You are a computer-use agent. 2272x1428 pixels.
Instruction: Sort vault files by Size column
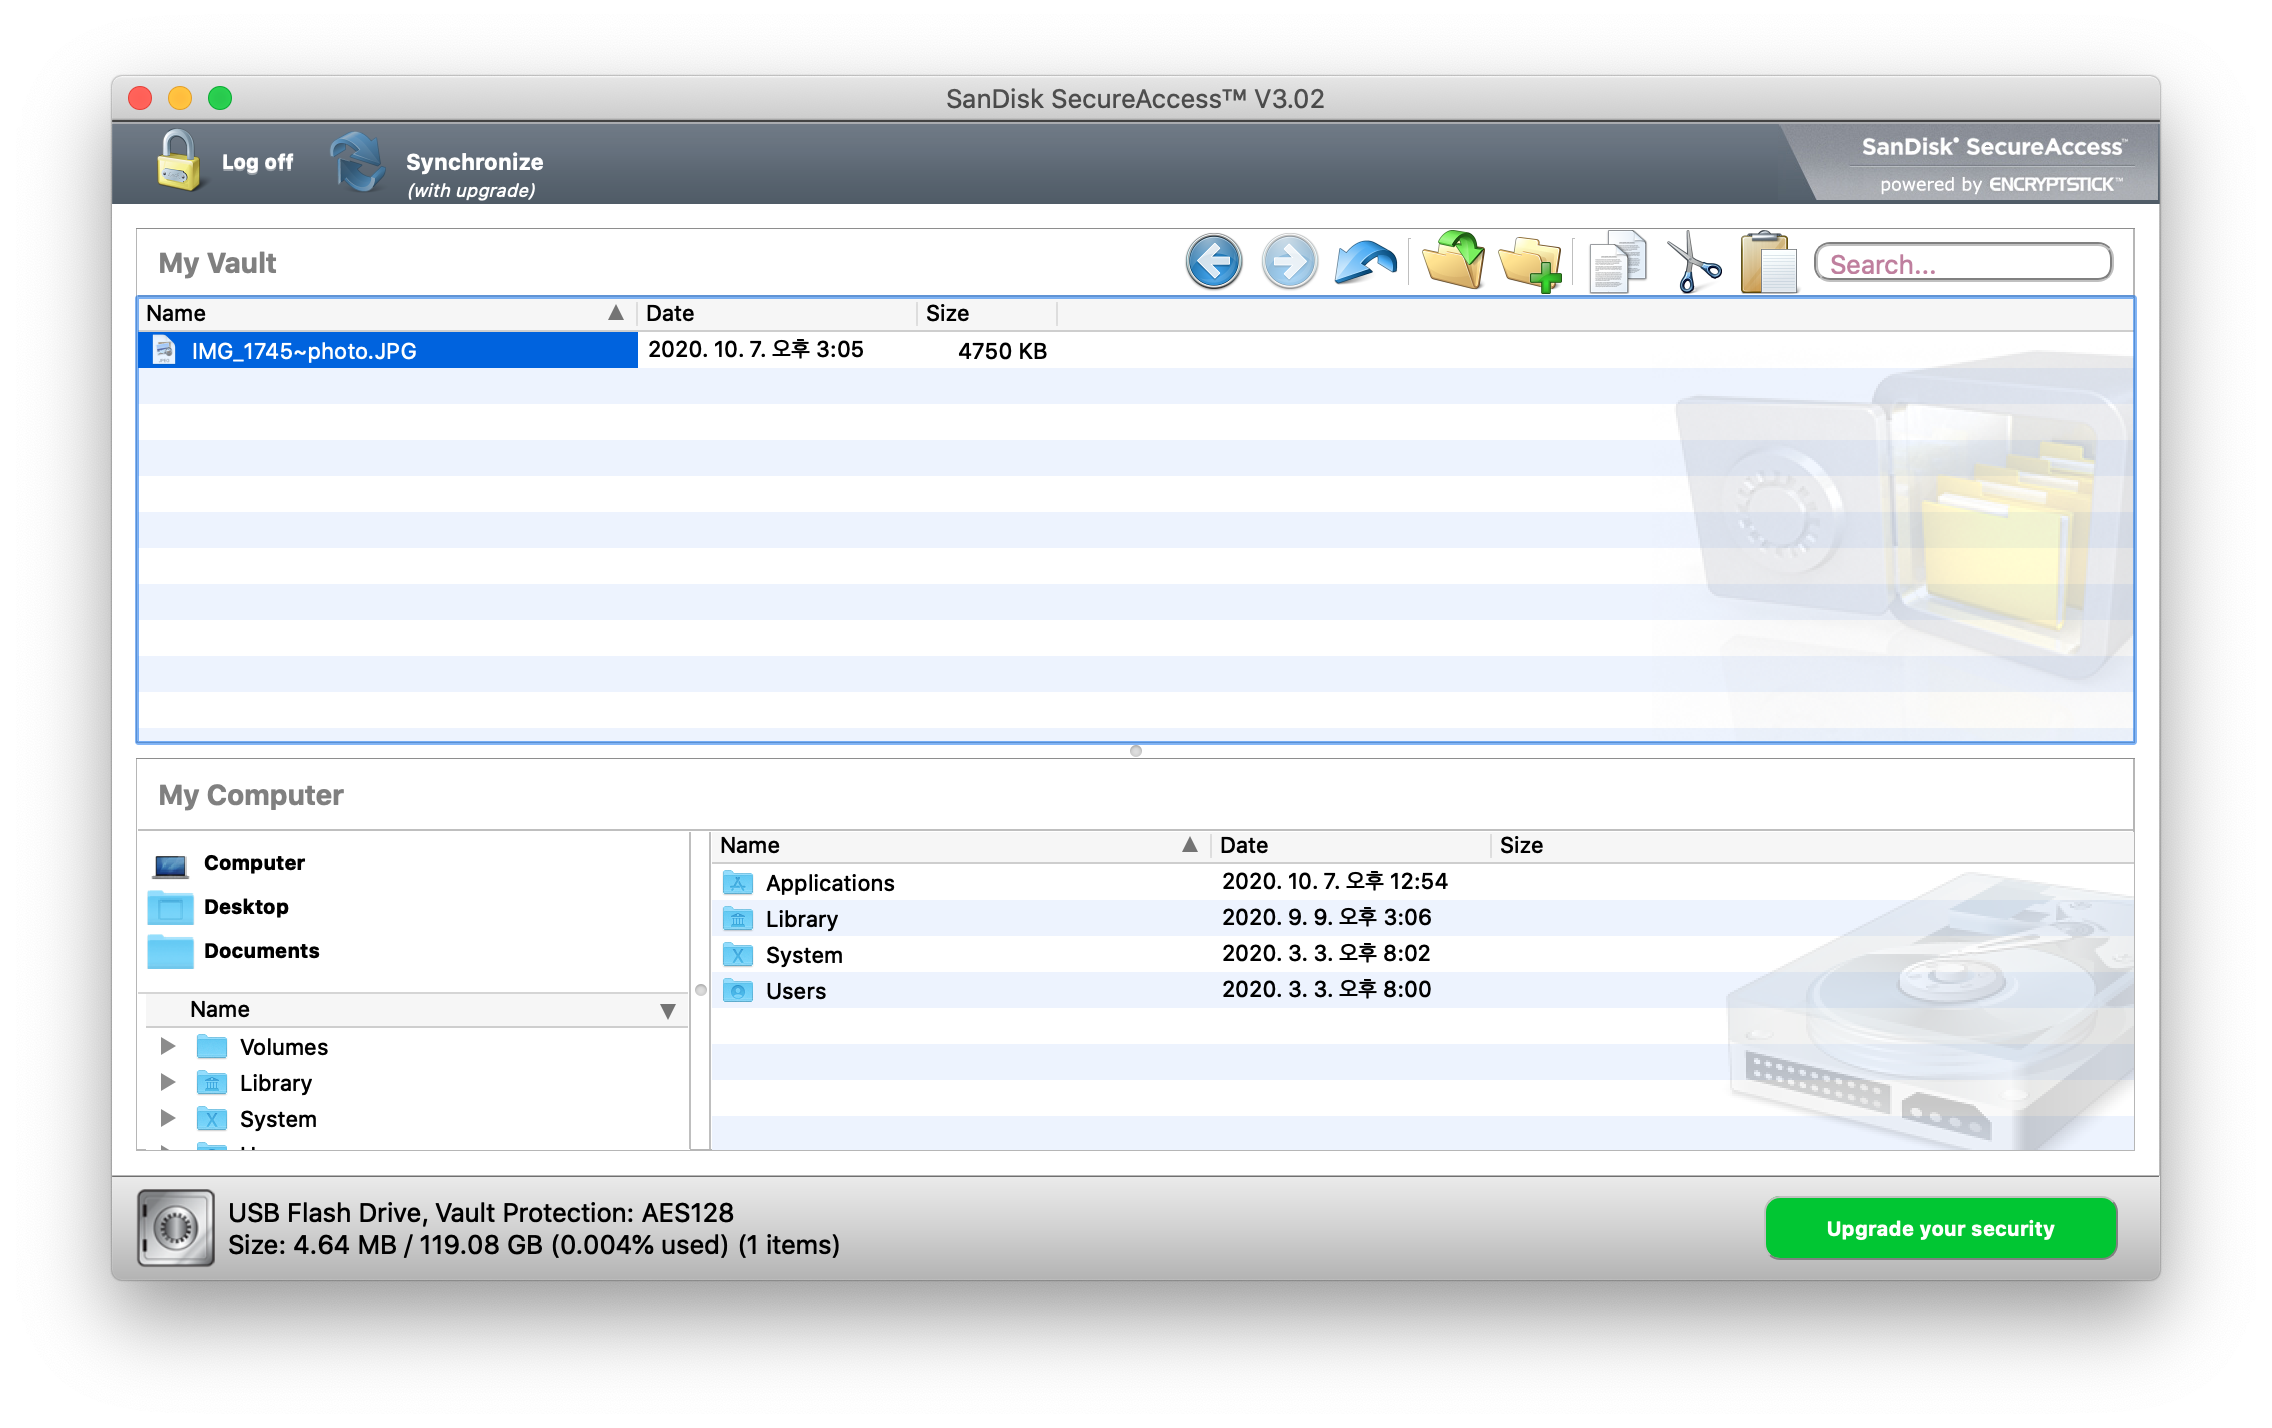[986, 313]
